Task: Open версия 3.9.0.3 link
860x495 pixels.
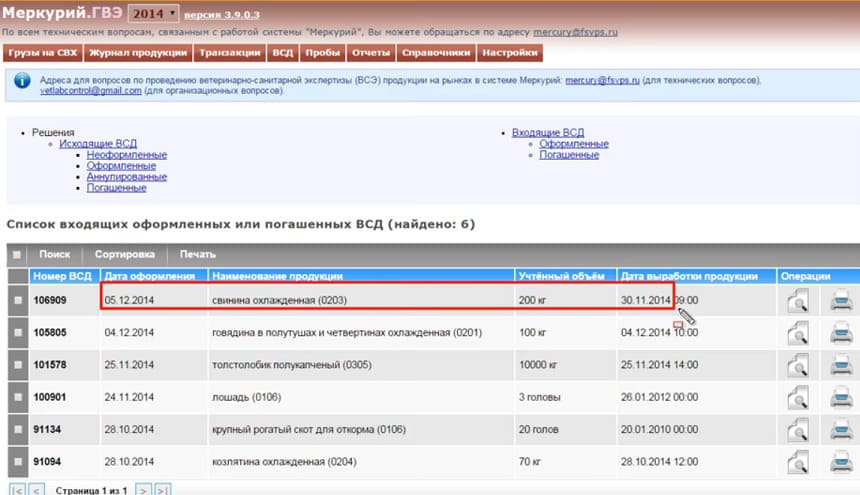Action: click(222, 15)
